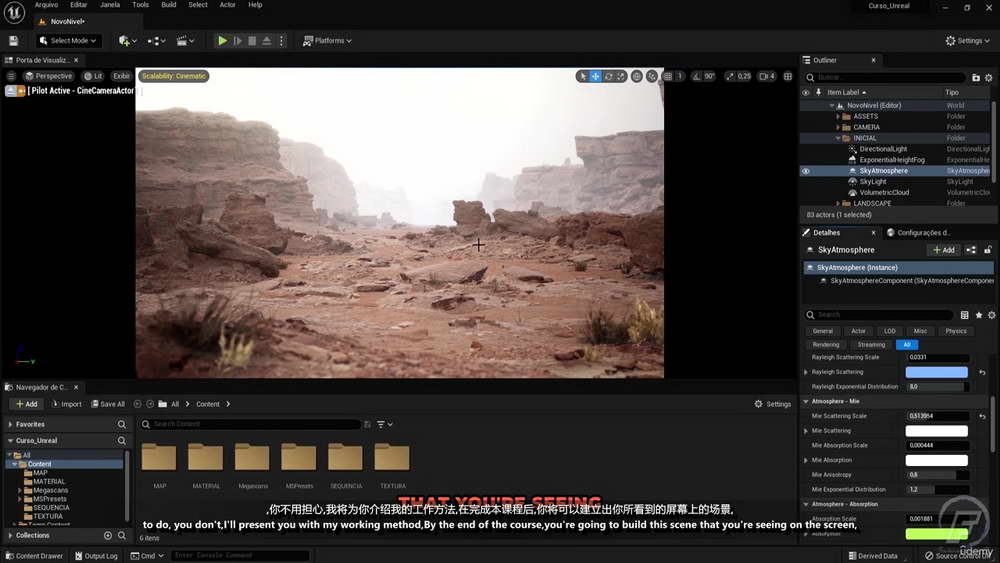Open the Select Mode dropdown
This screenshot has width=1000, height=563.
tap(68, 41)
